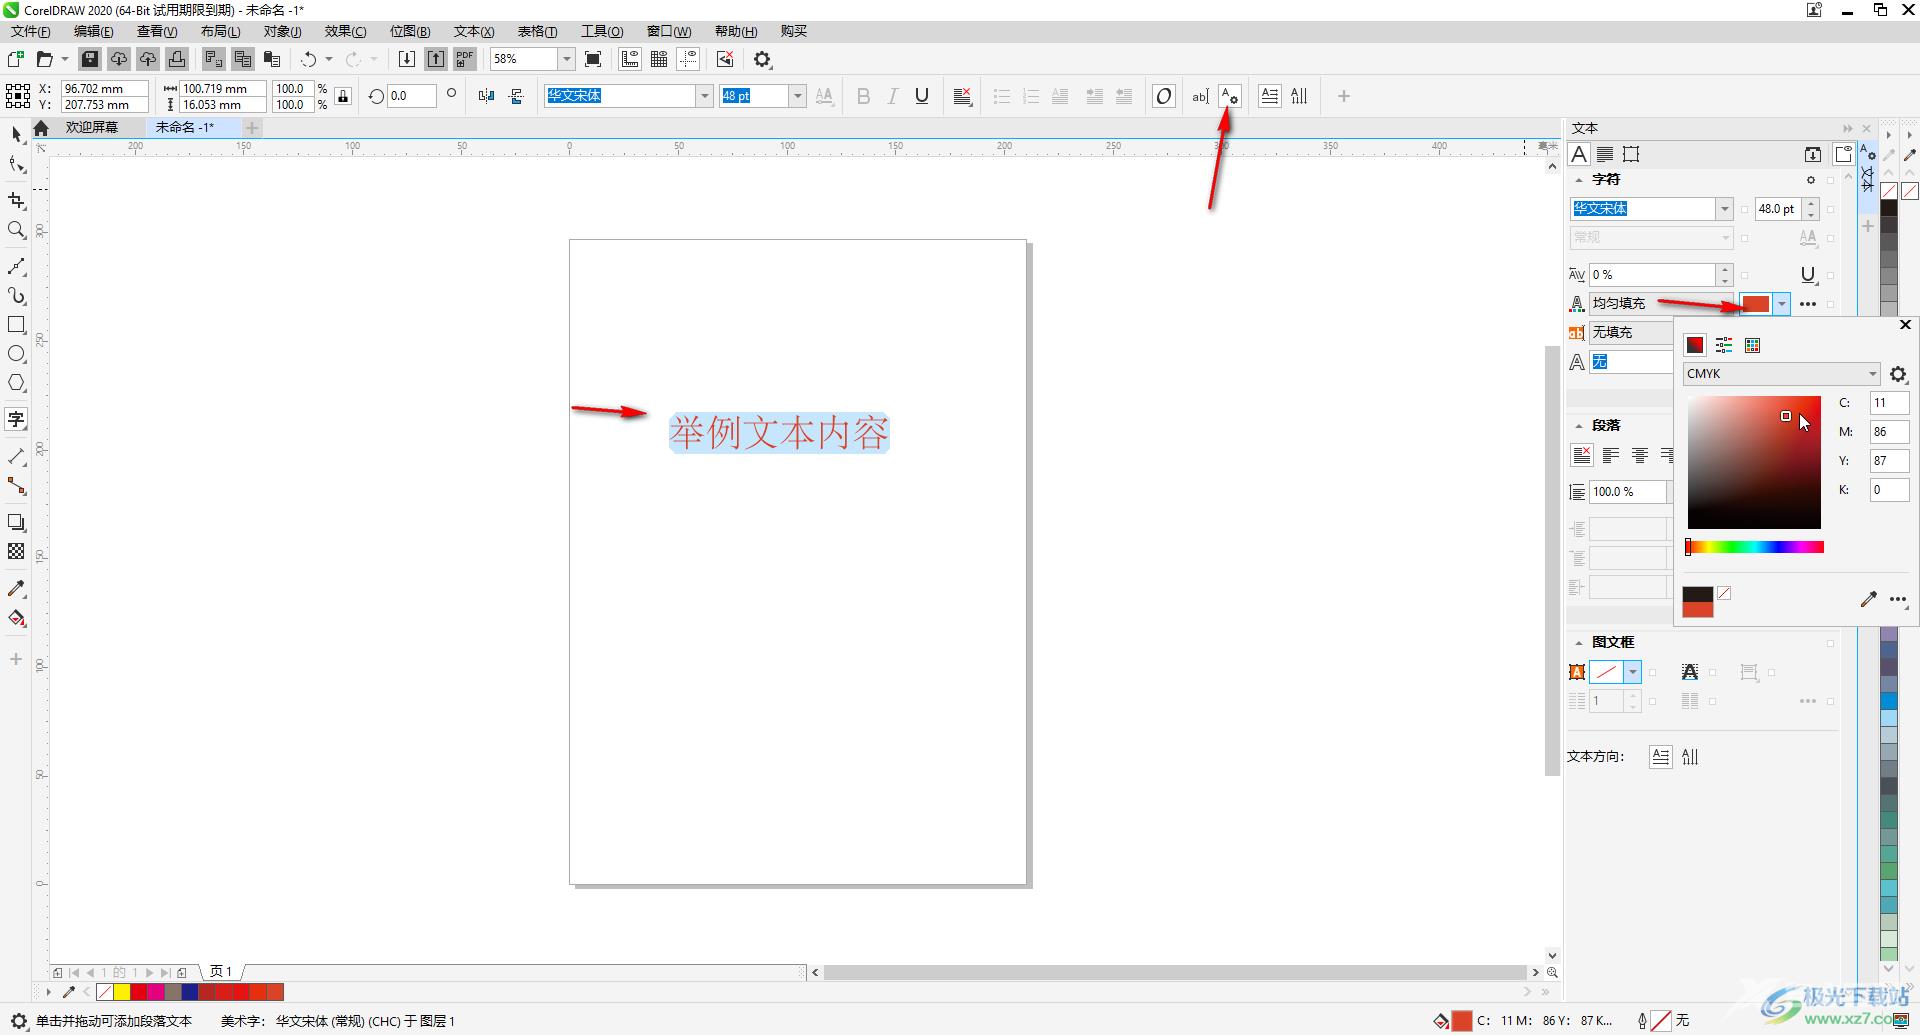Toggle Show Guidelines button

[689, 59]
